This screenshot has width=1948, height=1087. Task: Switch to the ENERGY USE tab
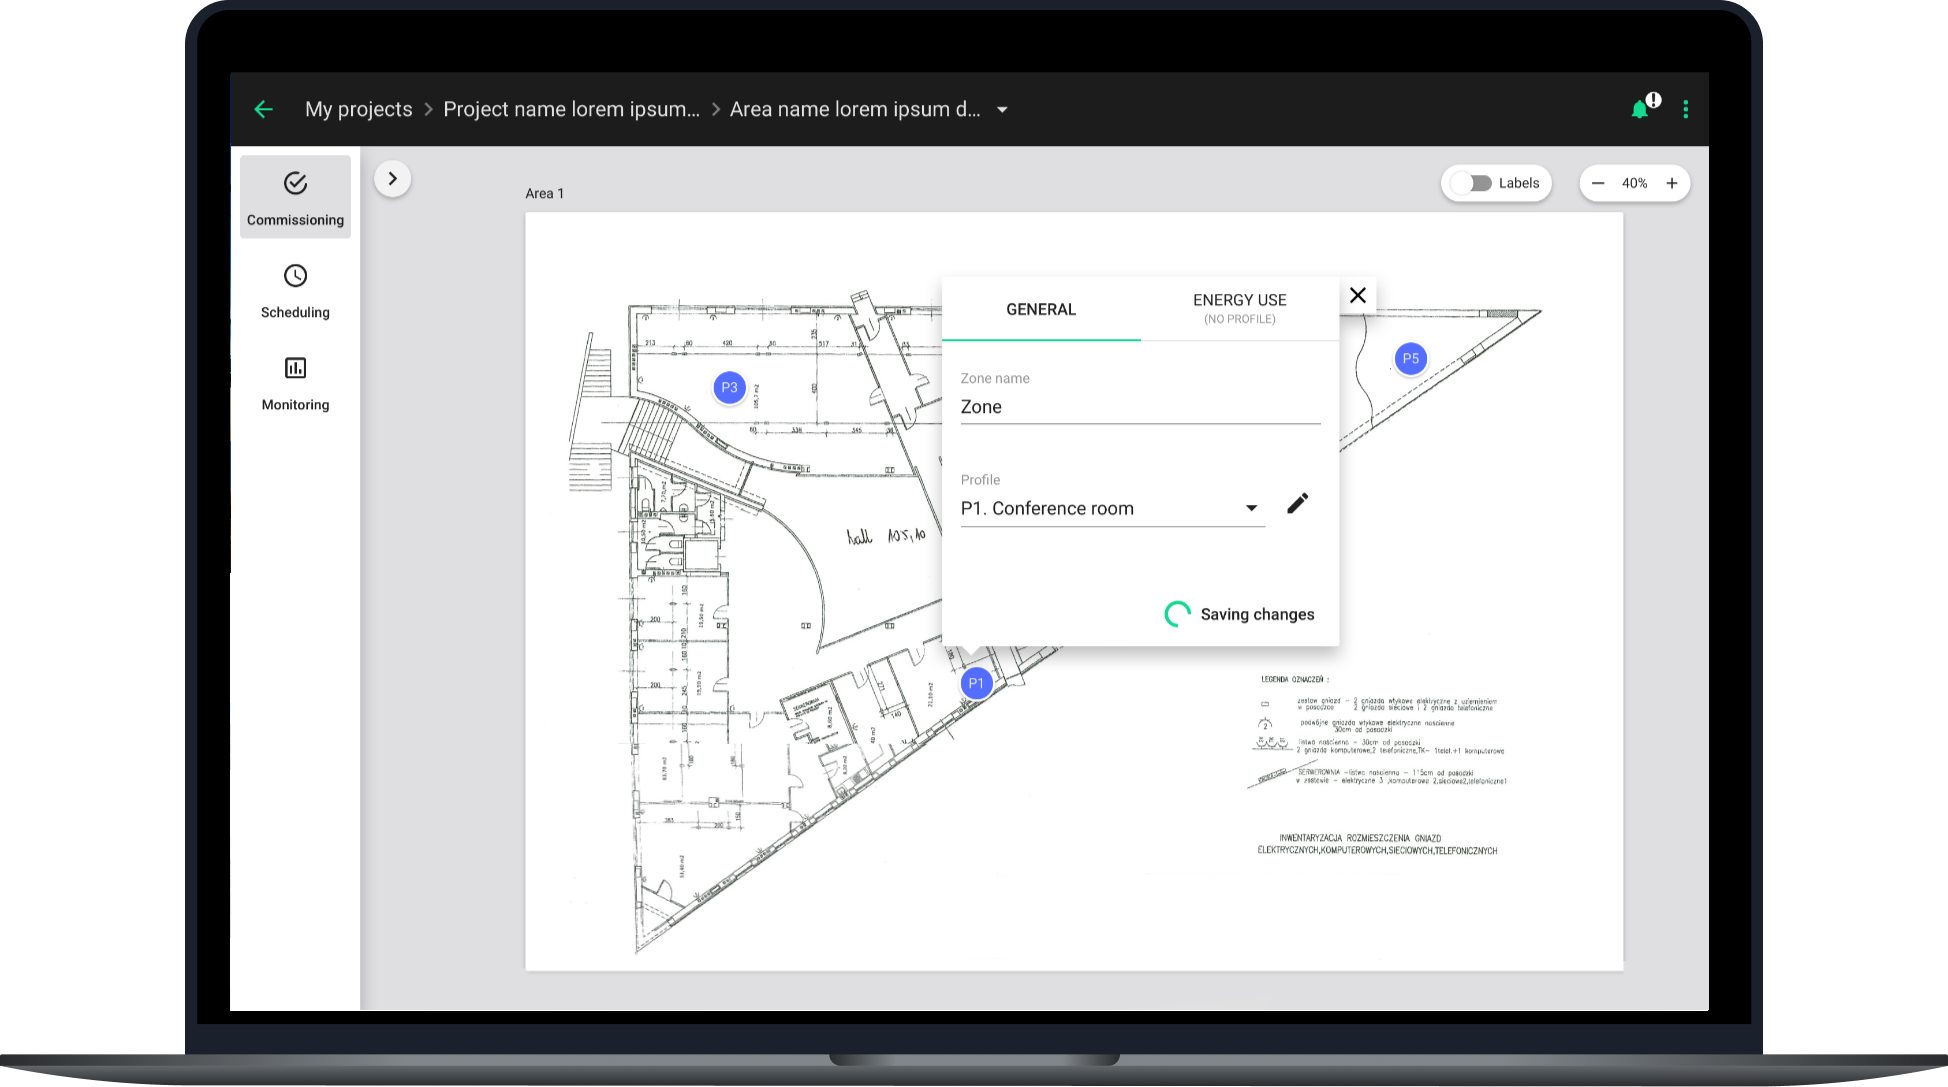click(1240, 309)
